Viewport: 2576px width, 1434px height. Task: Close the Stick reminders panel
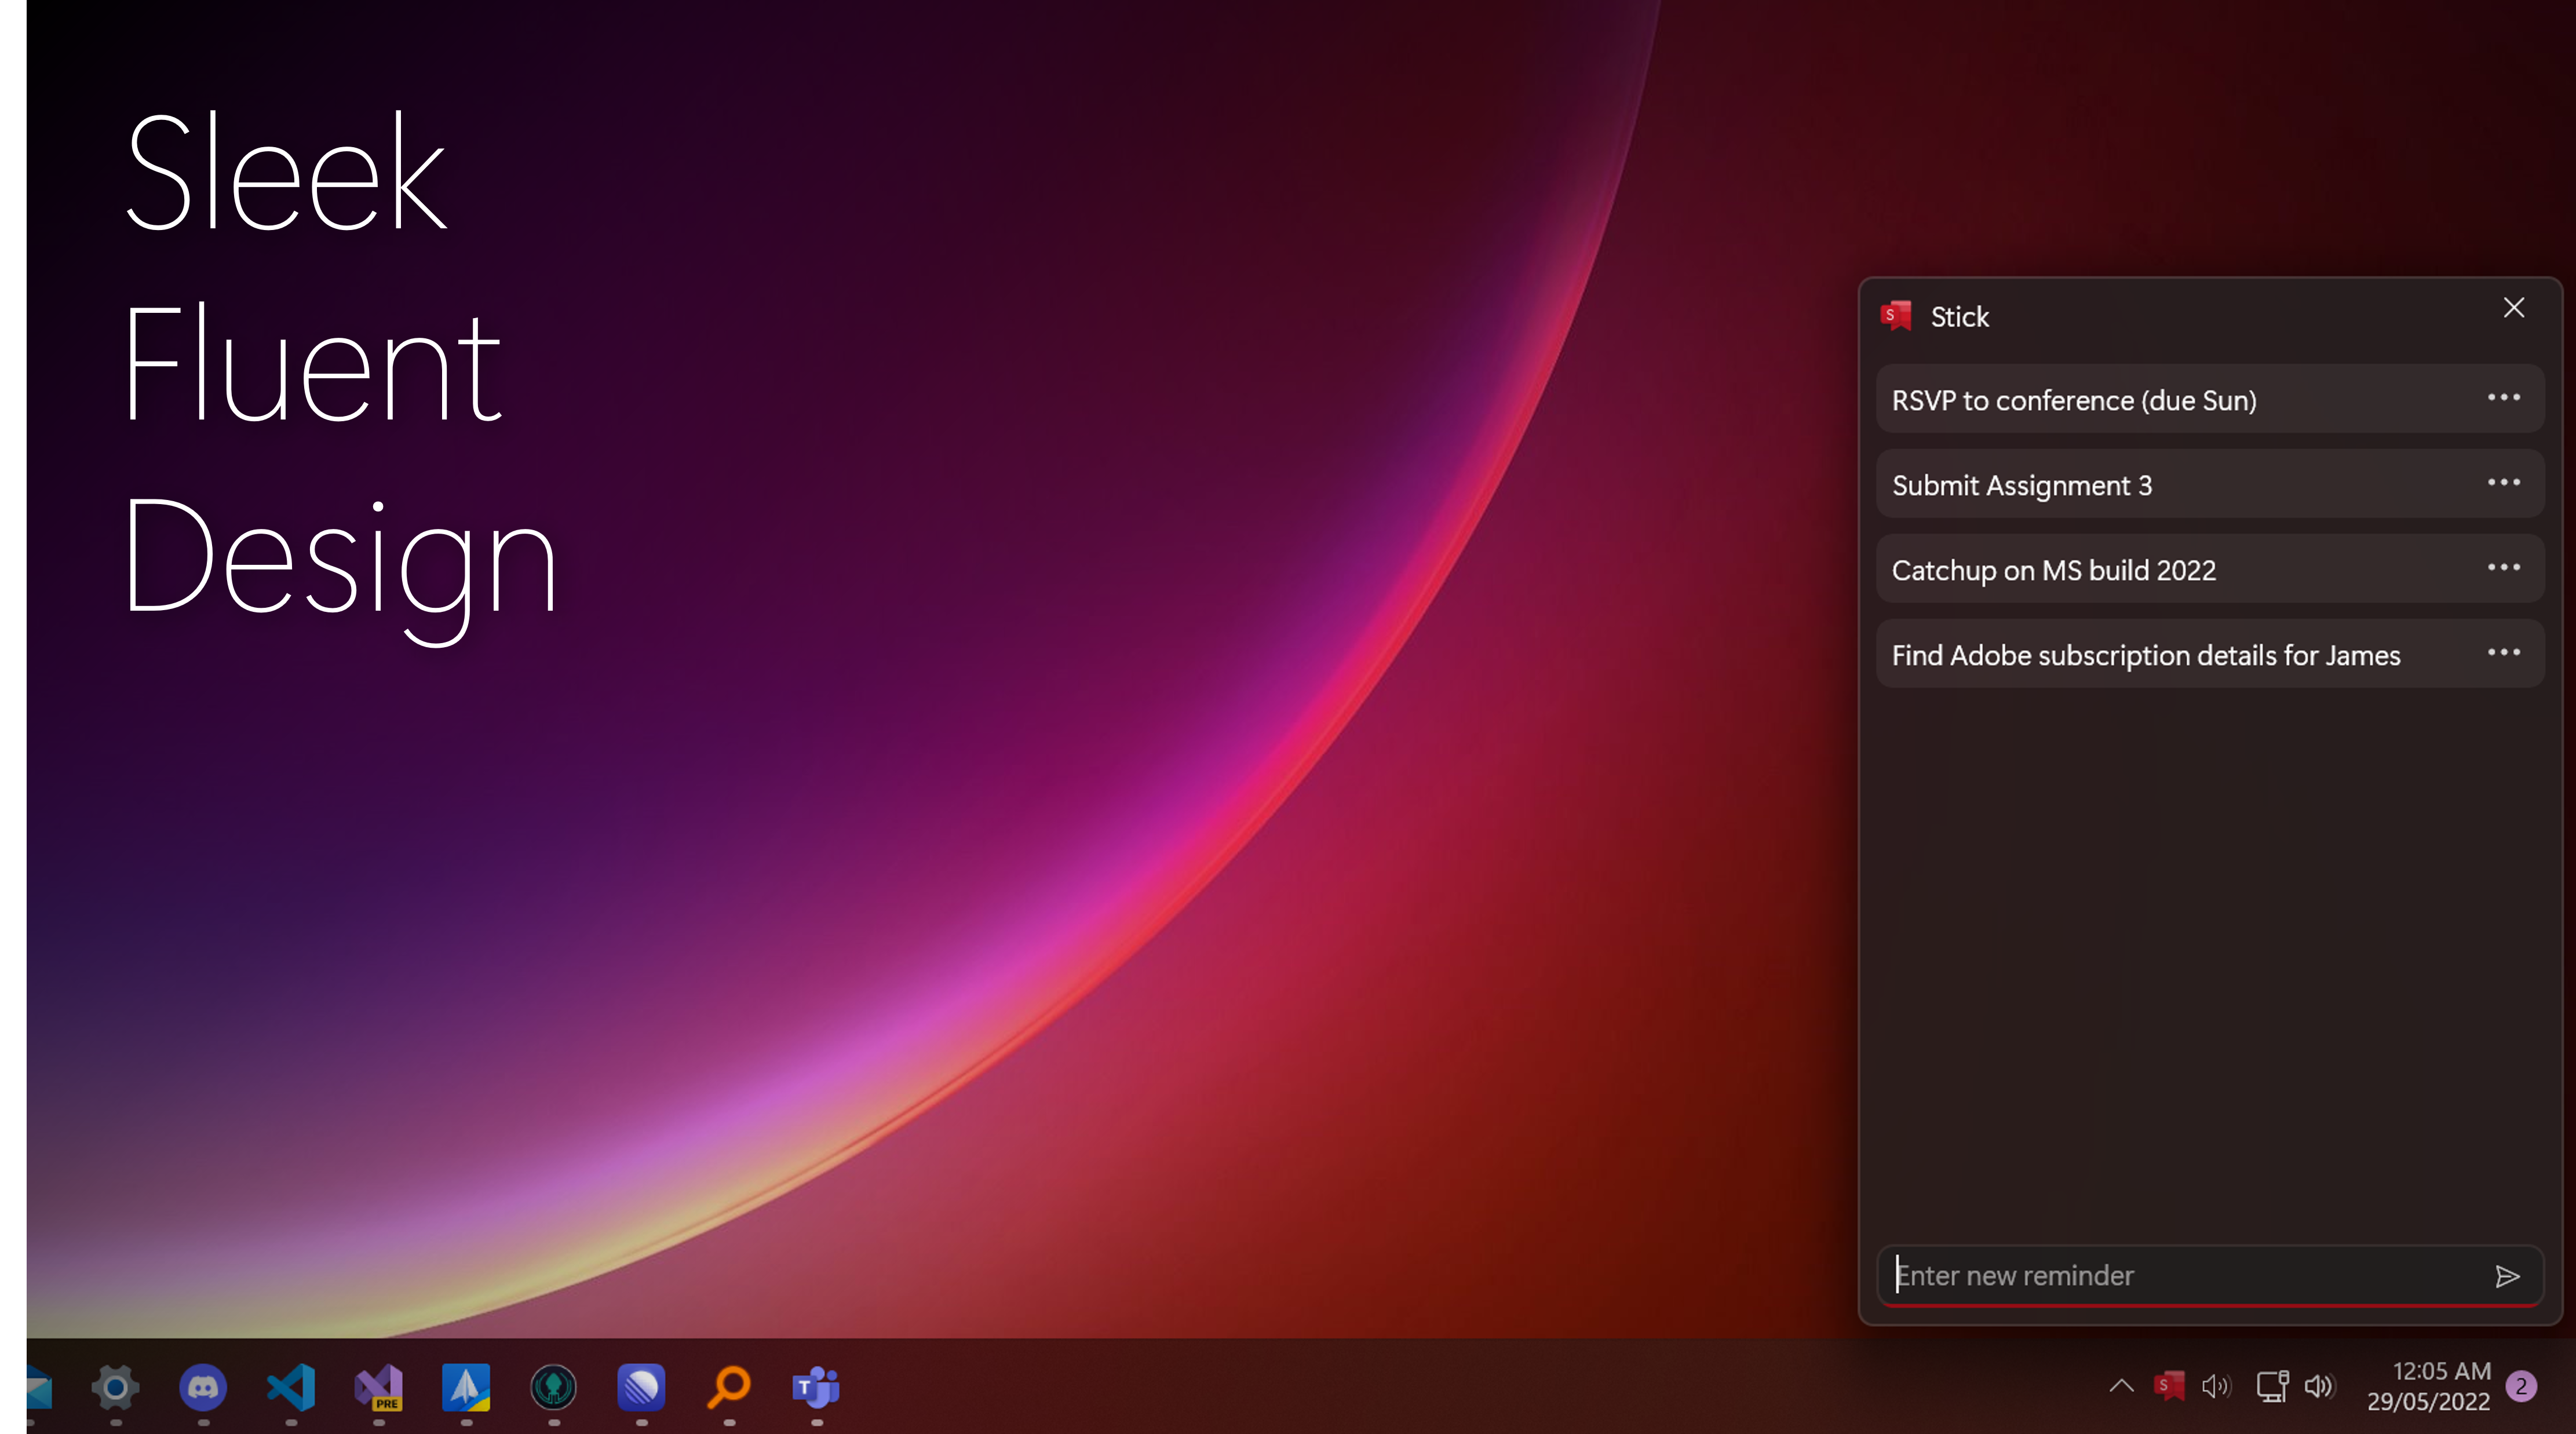point(2513,308)
